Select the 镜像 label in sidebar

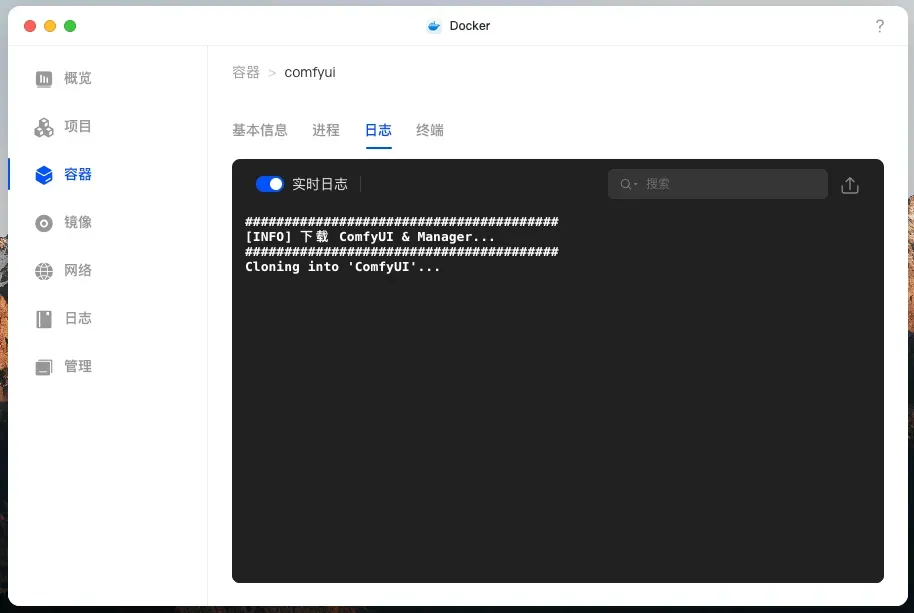coord(78,223)
